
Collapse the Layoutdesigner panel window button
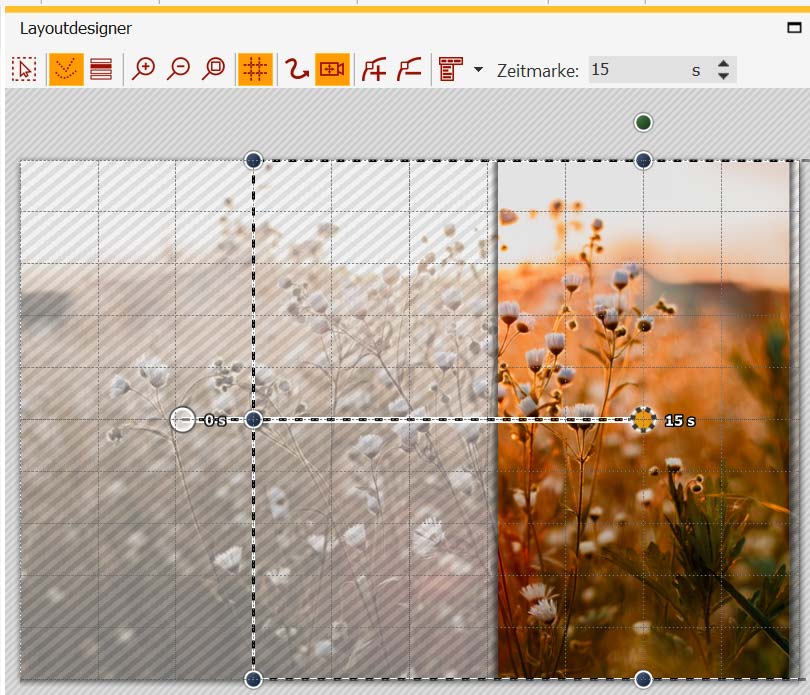point(795,29)
